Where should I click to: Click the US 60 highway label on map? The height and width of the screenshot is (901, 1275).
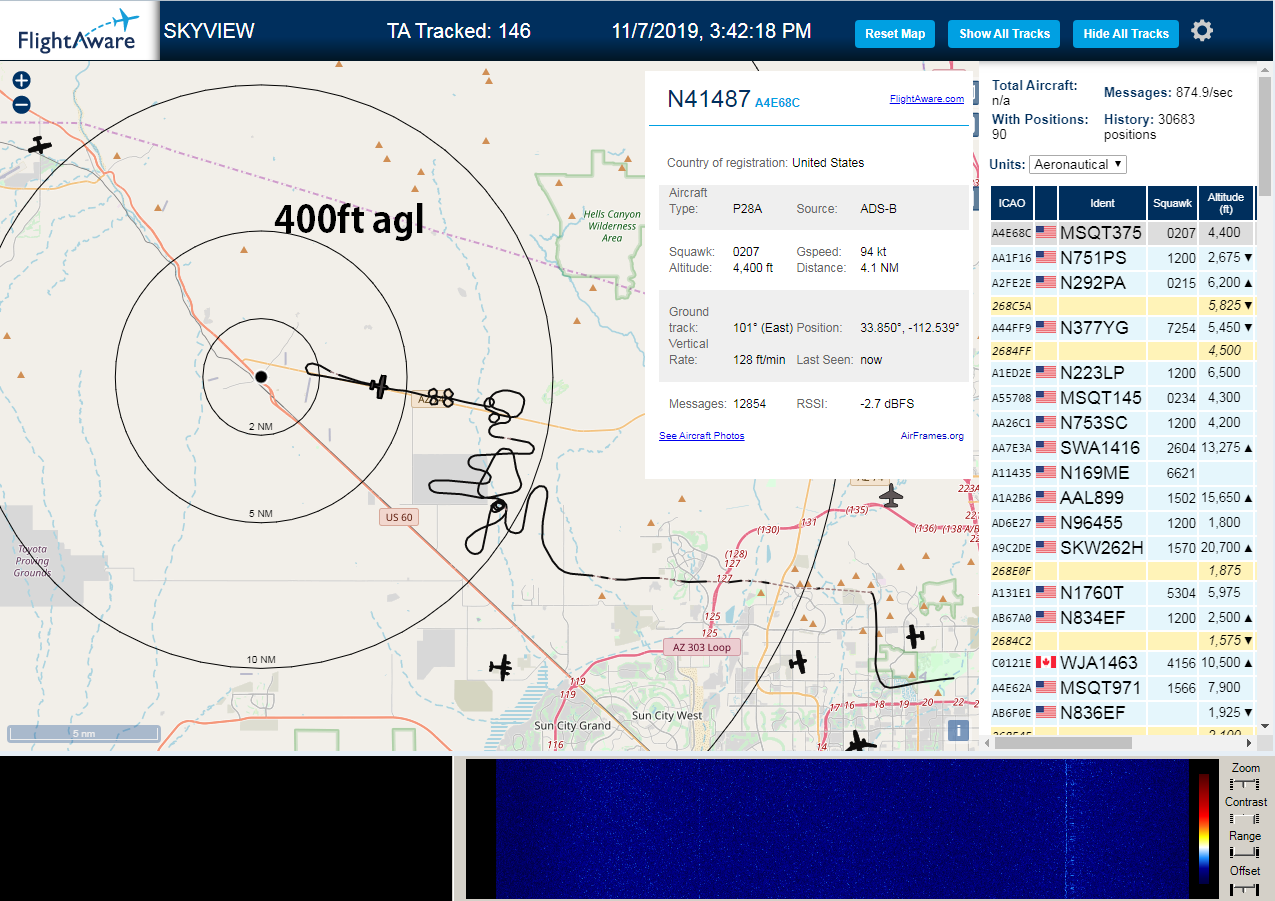[x=398, y=517]
